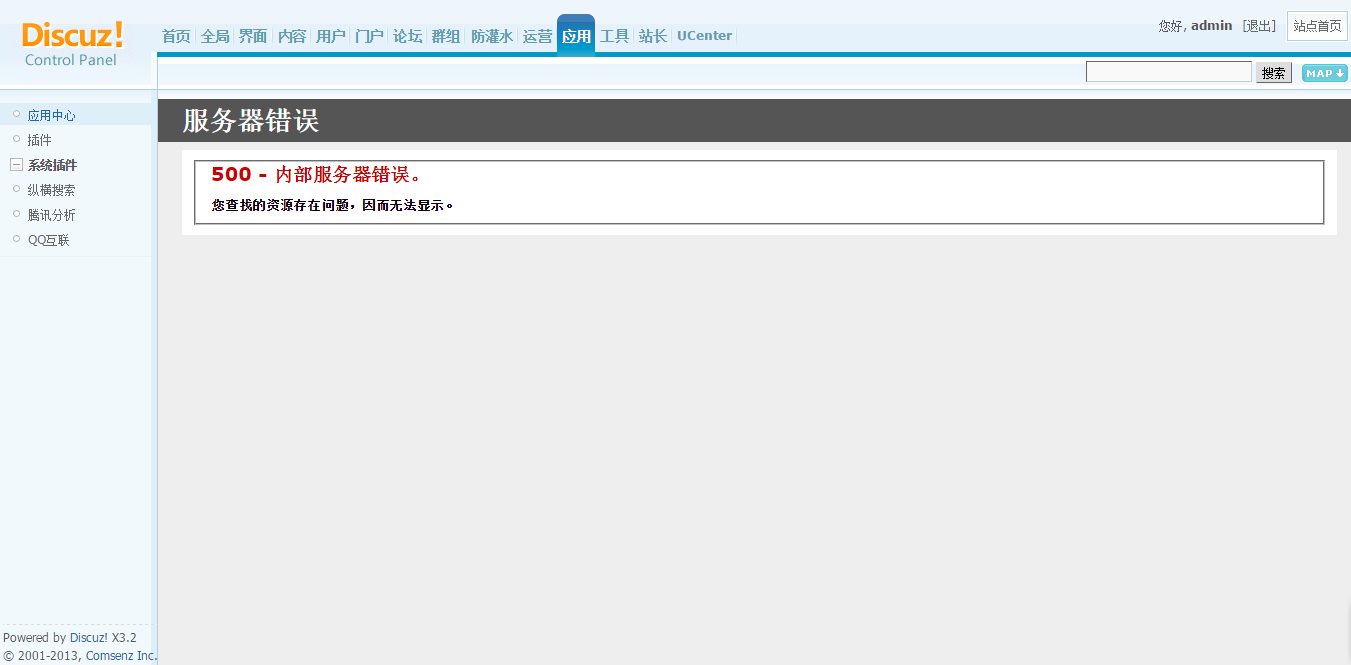Image resolution: width=1351 pixels, height=665 pixels.
Task: Click the 服务器错误 heading text
Action: (251, 121)
